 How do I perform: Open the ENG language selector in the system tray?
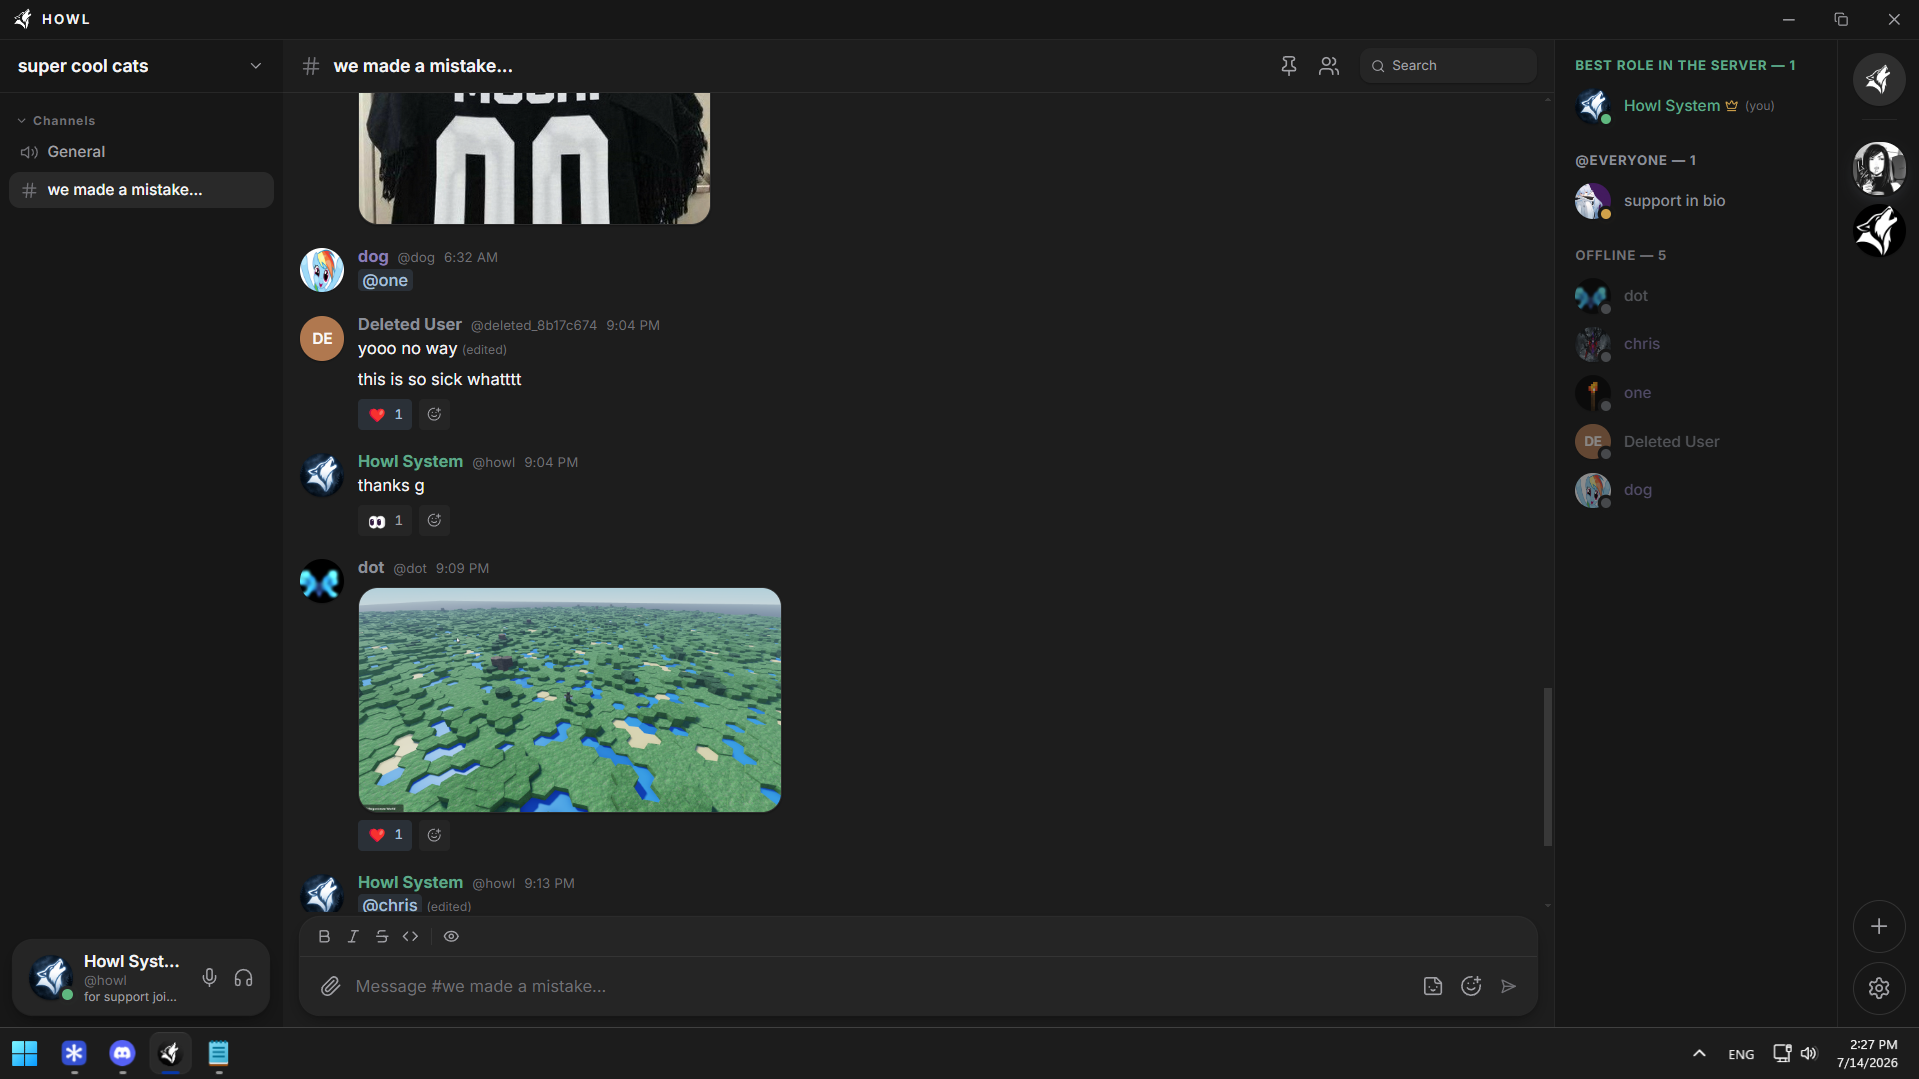(1741, 1054)
